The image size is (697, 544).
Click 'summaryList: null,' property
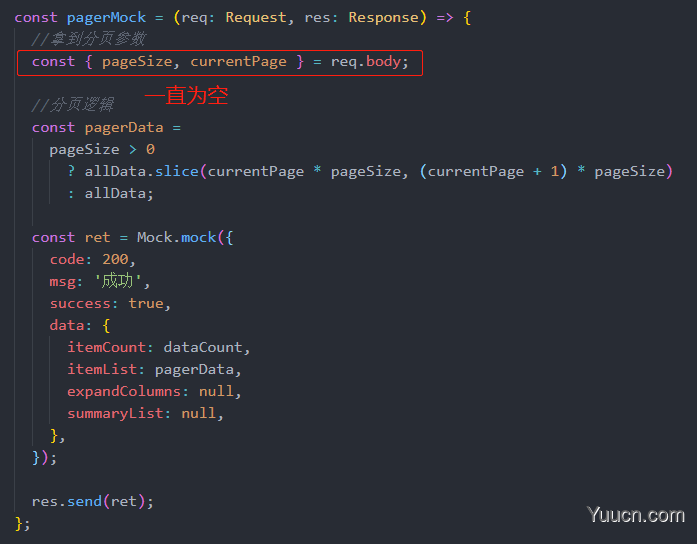[x=145, y=413]
